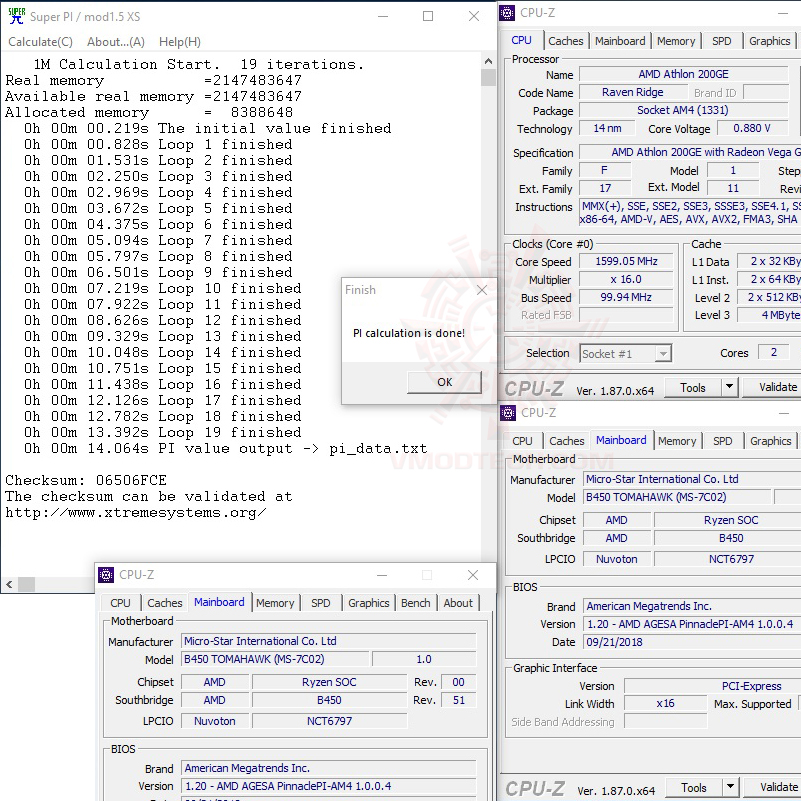This screenshot has width=801, height=801.
Task: Click the B450 TOMAHAWK model field in bottom-left window
Action: click(275, 659)
